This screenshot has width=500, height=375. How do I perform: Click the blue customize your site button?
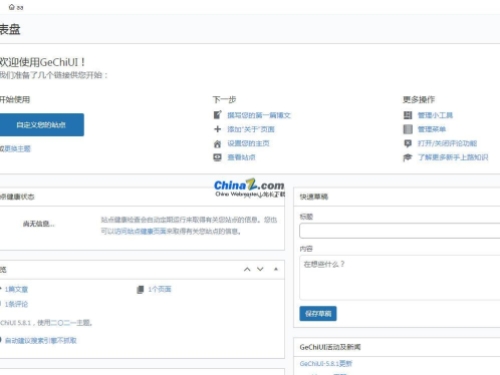click(x=41, y=125)
